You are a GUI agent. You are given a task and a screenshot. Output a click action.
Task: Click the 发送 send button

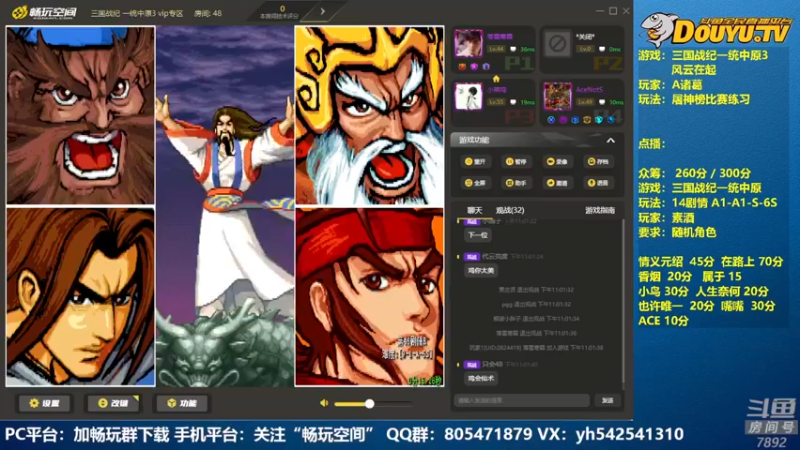(x=607, y=401)
